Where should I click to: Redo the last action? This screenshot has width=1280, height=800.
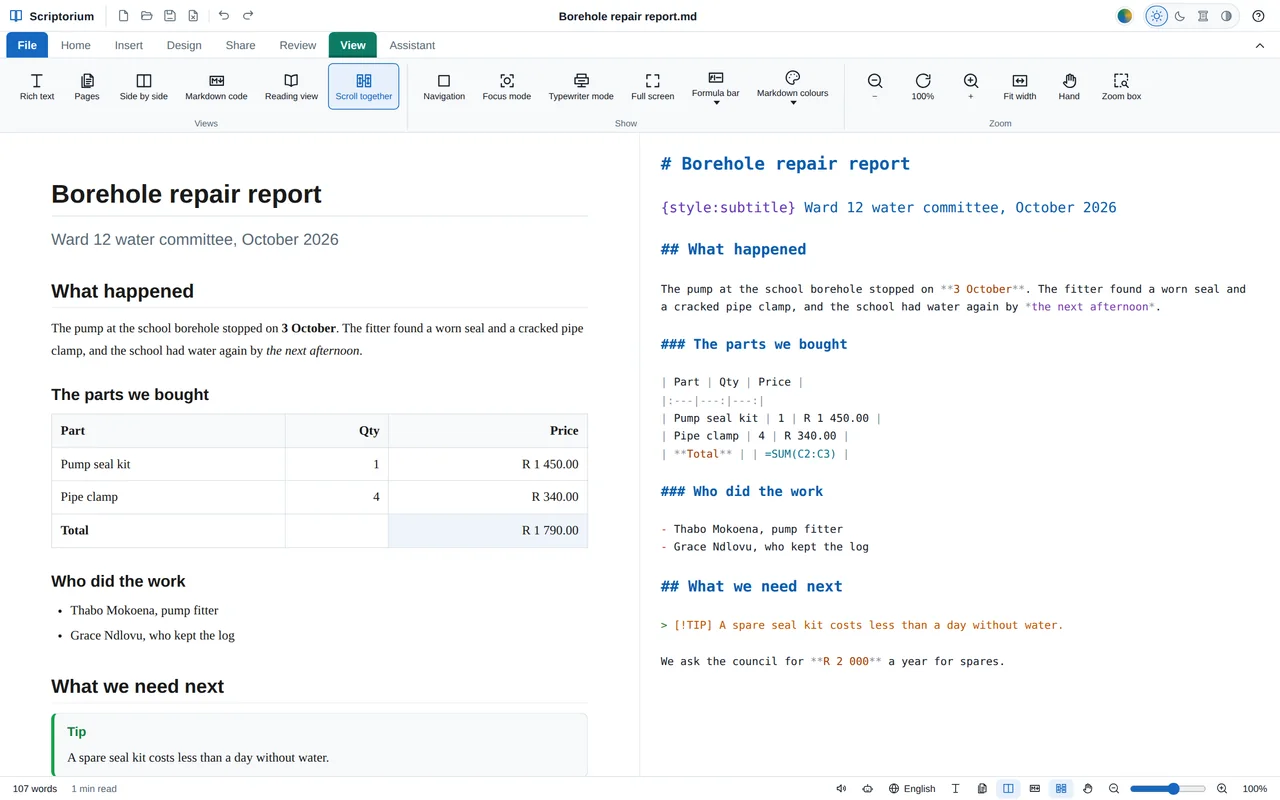click(248, 16)
